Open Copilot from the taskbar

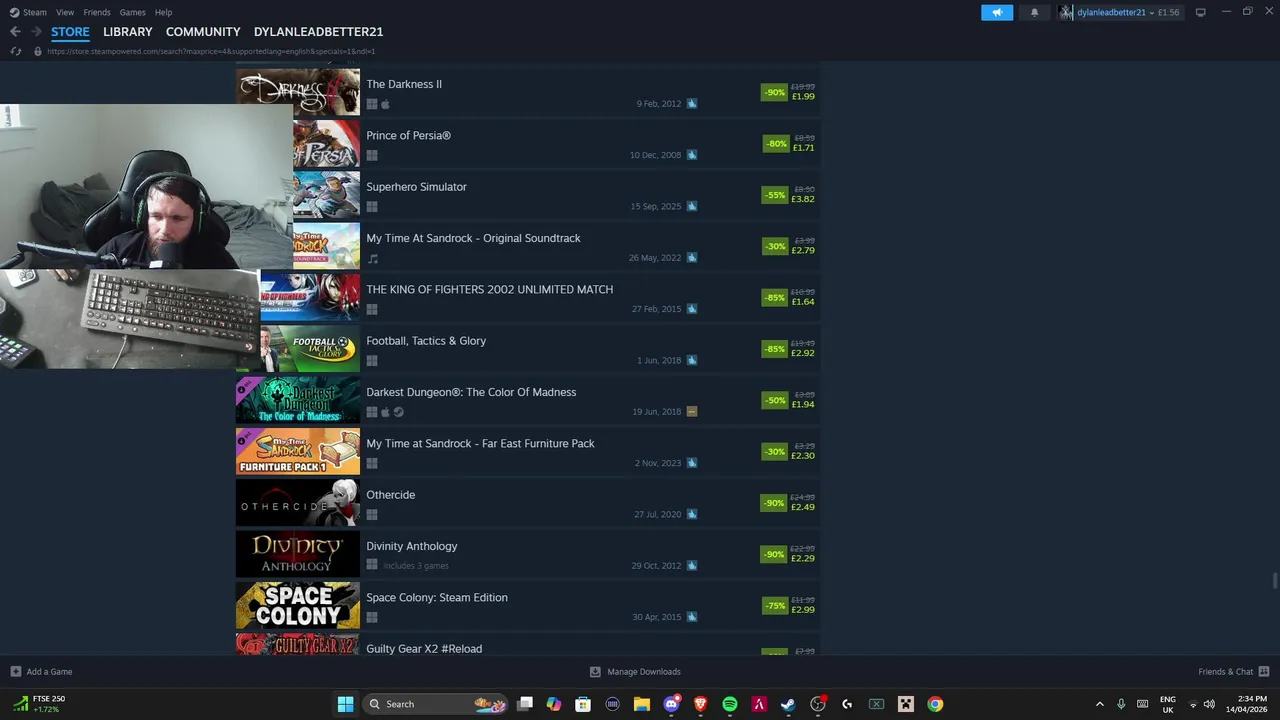point(554,704)
